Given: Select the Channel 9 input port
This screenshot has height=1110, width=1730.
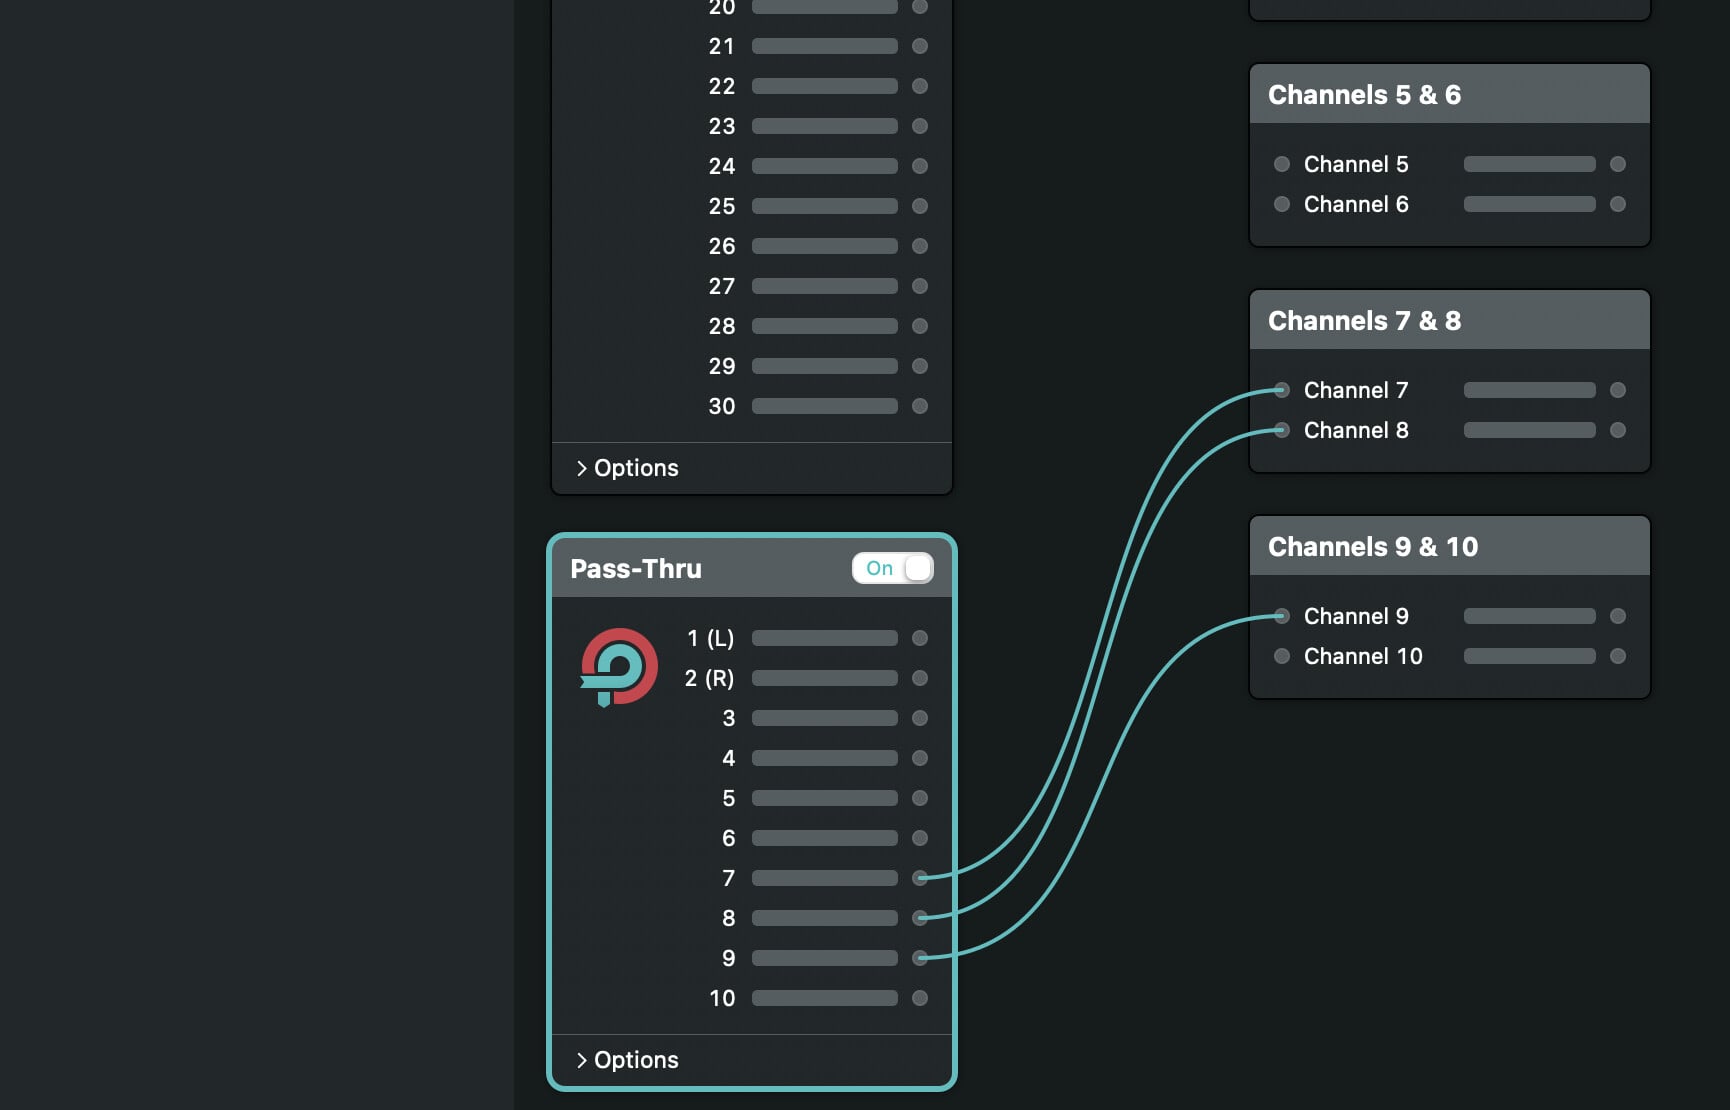Looking at the screenshot, I should coord(1282,616).
